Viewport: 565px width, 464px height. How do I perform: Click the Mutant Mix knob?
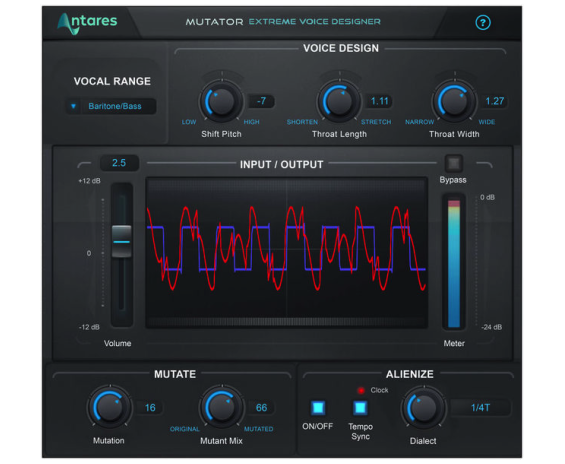click(x=221, y=407)
